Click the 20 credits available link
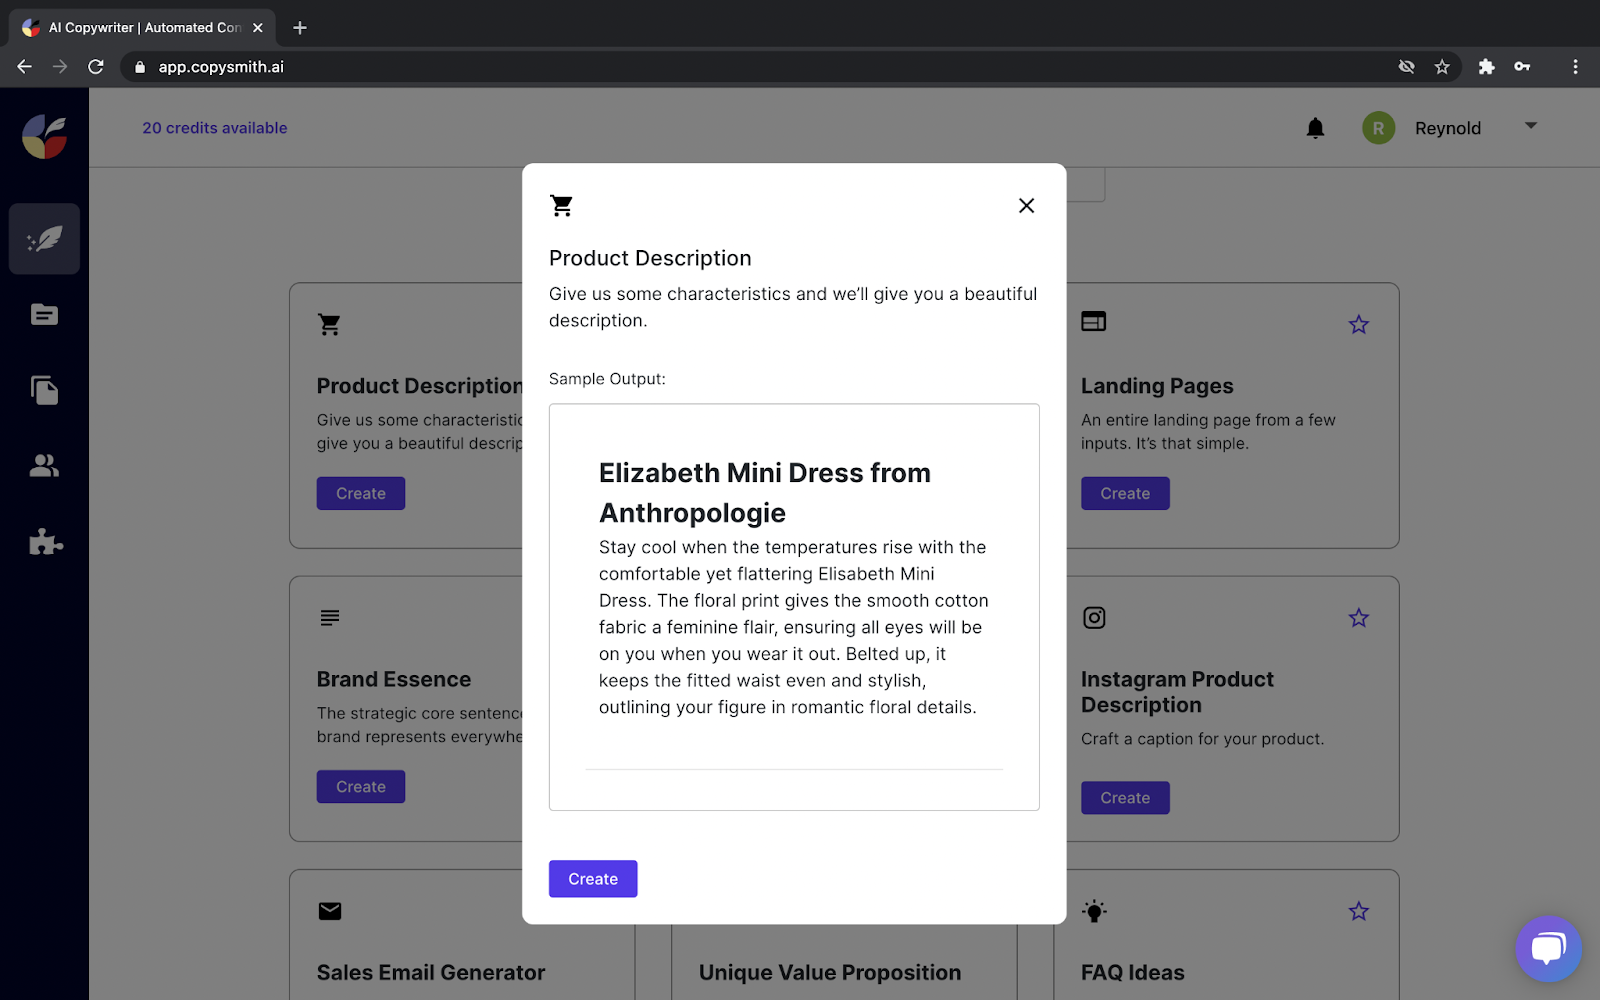Image resolution: width=1600 pixels, height=1000 pixels. coord(215,128)
